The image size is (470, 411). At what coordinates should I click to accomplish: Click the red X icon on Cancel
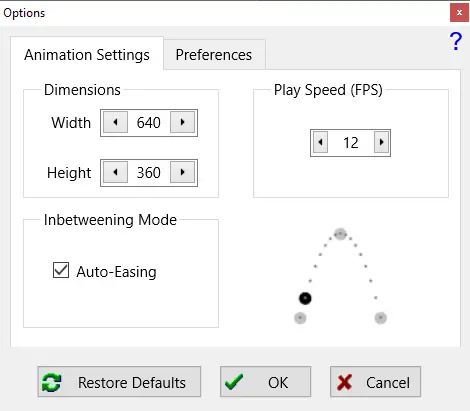tap(344, 382)
